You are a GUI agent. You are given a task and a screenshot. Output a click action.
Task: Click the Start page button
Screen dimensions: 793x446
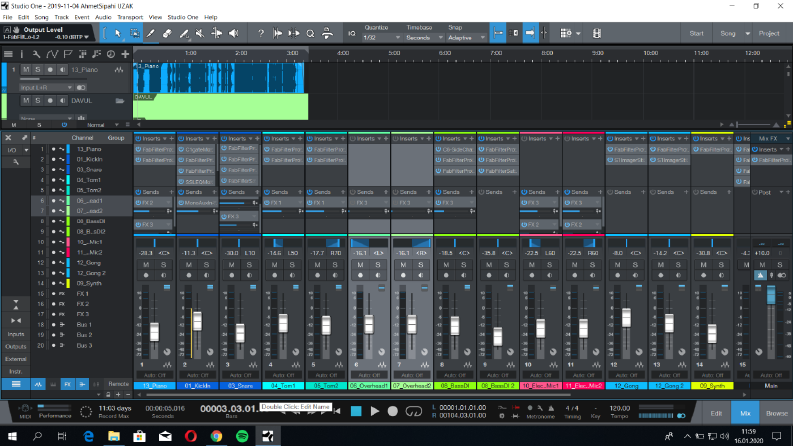click(x=696, y=34)
